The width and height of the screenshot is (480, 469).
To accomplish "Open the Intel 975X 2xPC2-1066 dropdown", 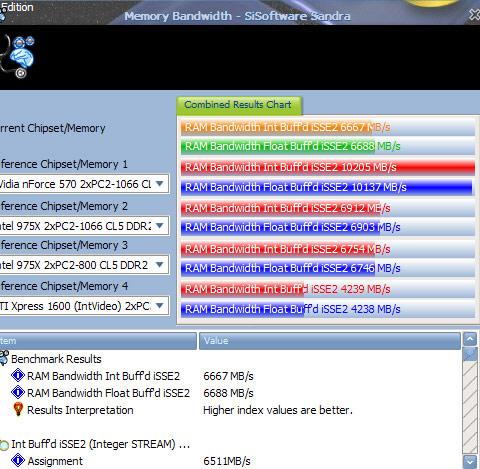I will [x=84, y=226].
